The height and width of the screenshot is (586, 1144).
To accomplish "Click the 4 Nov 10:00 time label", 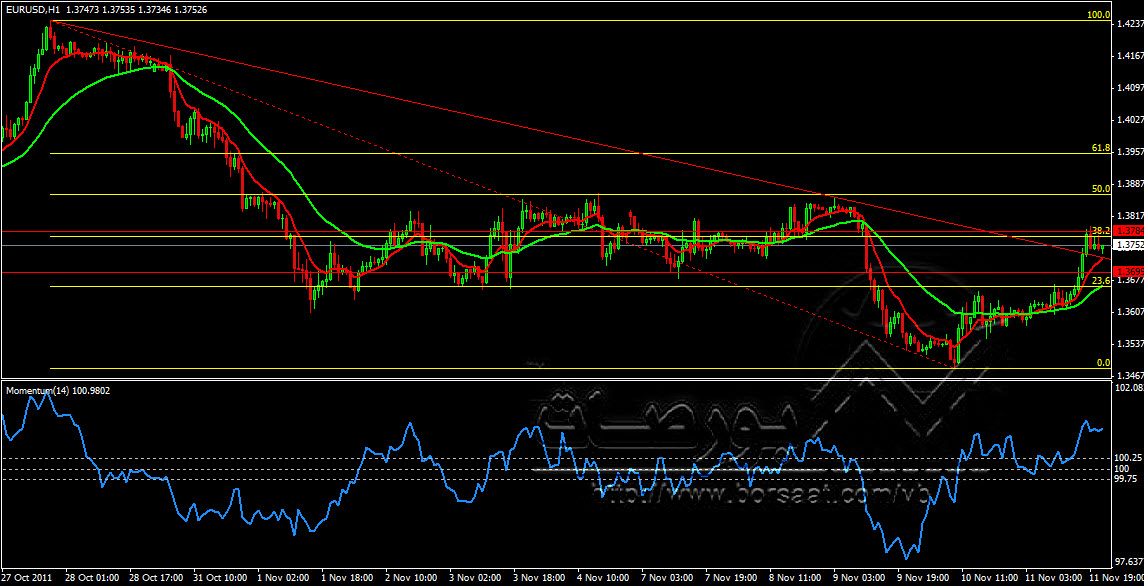I will click(603, 578).
